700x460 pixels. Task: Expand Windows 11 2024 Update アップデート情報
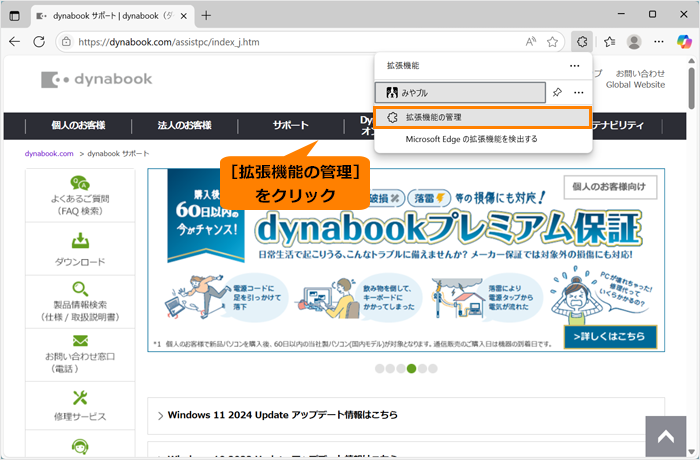tap(406, 415)
